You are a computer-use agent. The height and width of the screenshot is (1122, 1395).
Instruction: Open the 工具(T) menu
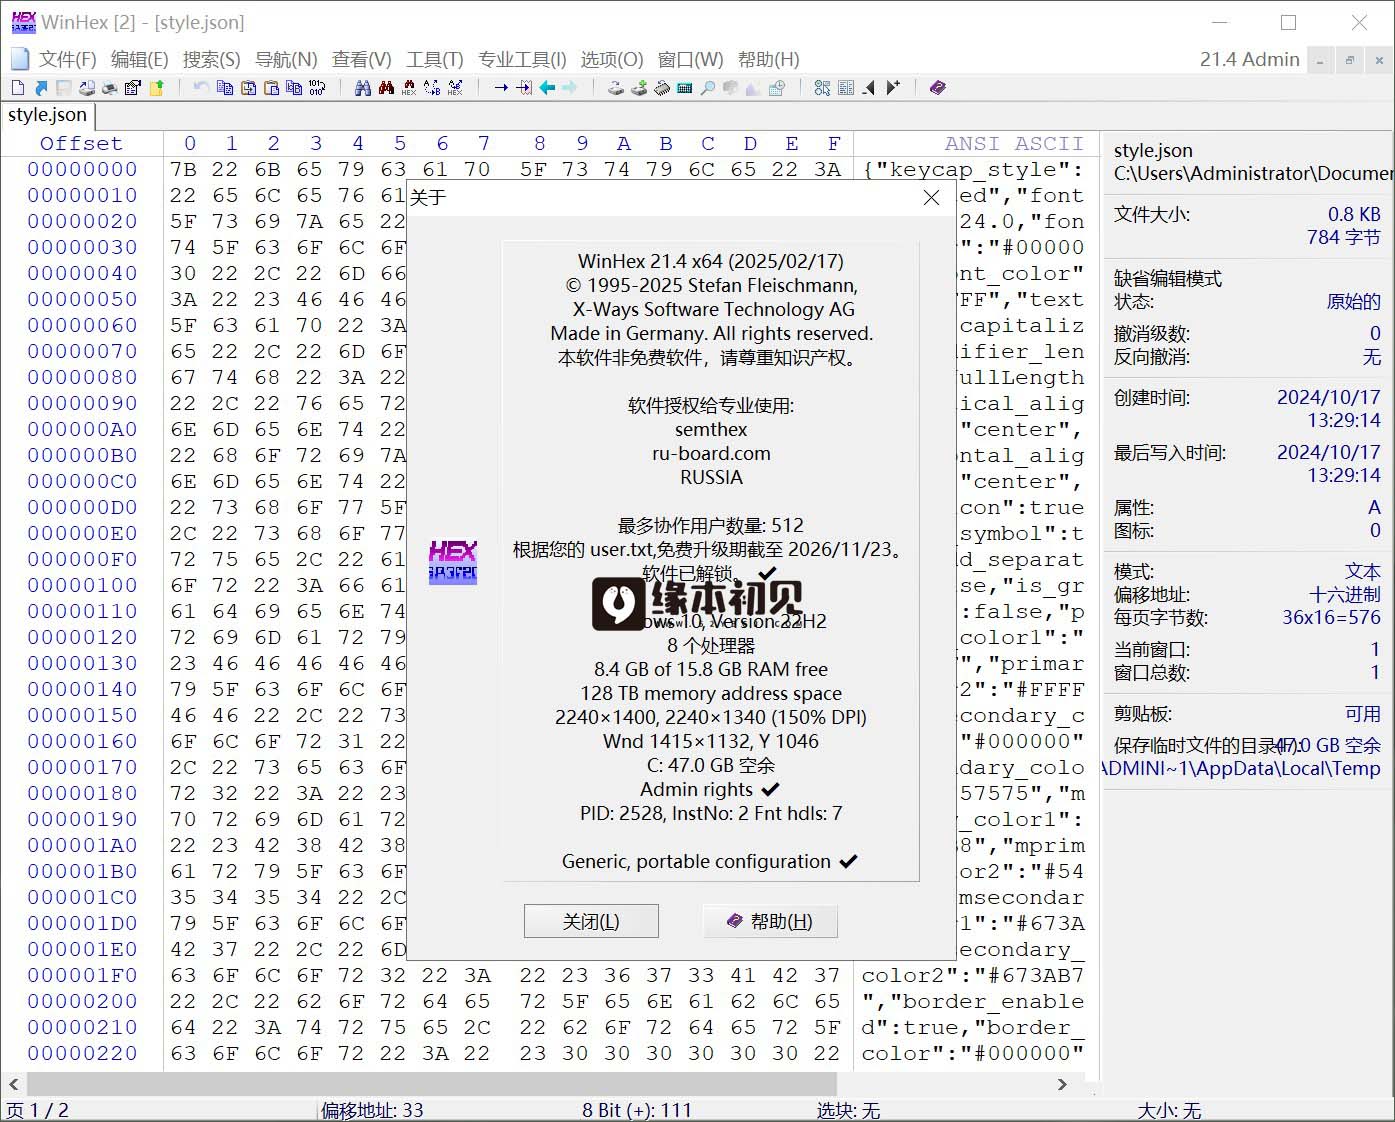click(434, 59)
